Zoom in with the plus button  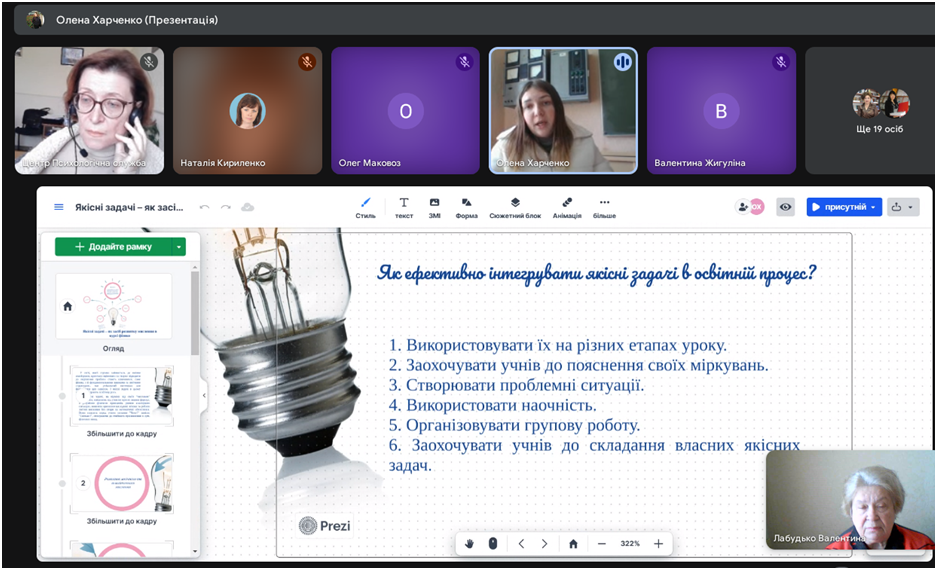click(x=659, y=543)
